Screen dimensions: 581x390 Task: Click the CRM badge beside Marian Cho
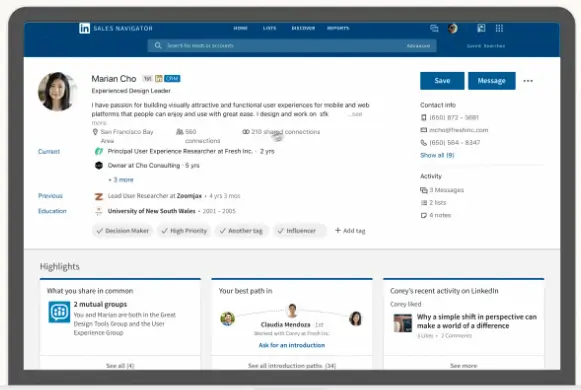[172, 79]
